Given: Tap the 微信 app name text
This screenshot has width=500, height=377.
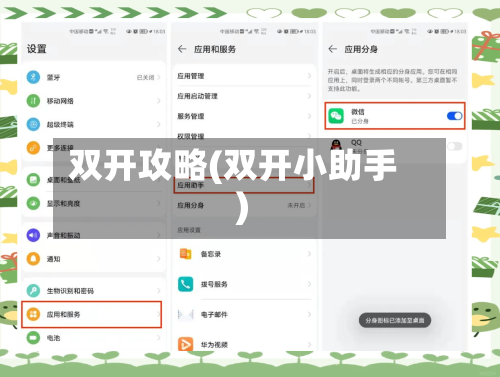Looking at the screenshot, I should click(x=358, y=112).
